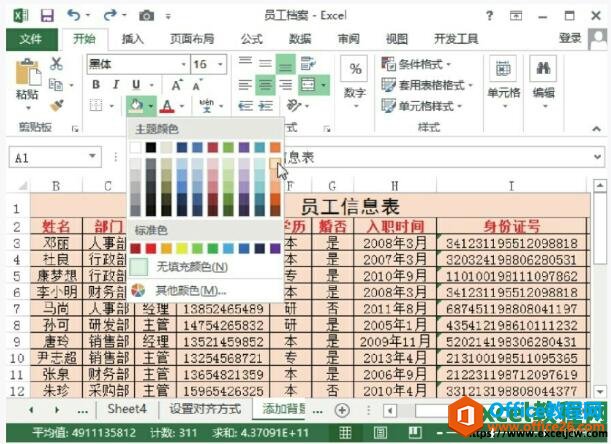The image size is (611, 444).
Task: Toggle Italic formatting
Action: 116,84
